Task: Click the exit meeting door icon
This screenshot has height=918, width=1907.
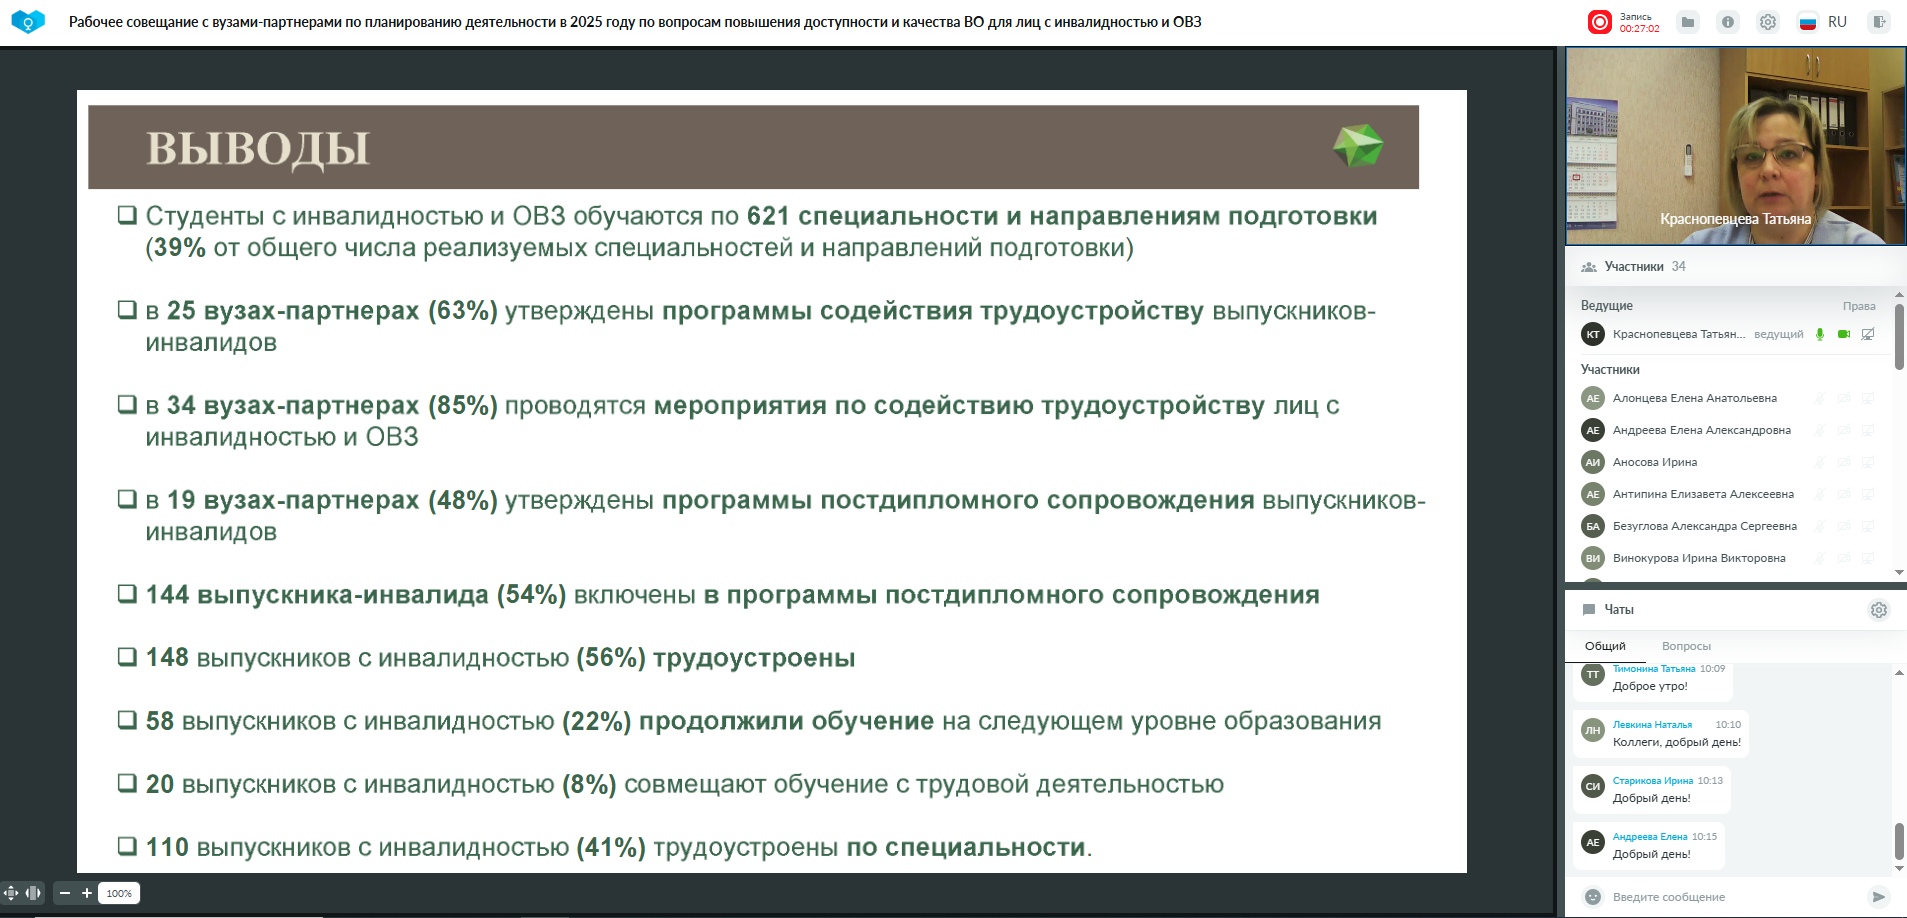Action: pyautogui.click(x=1879, y=22)
